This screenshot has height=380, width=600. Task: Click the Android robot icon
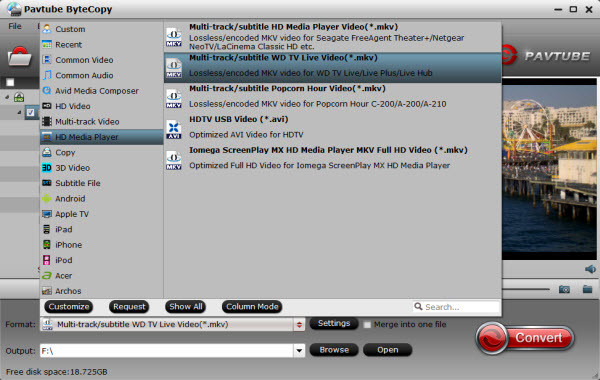pos(47,199)
